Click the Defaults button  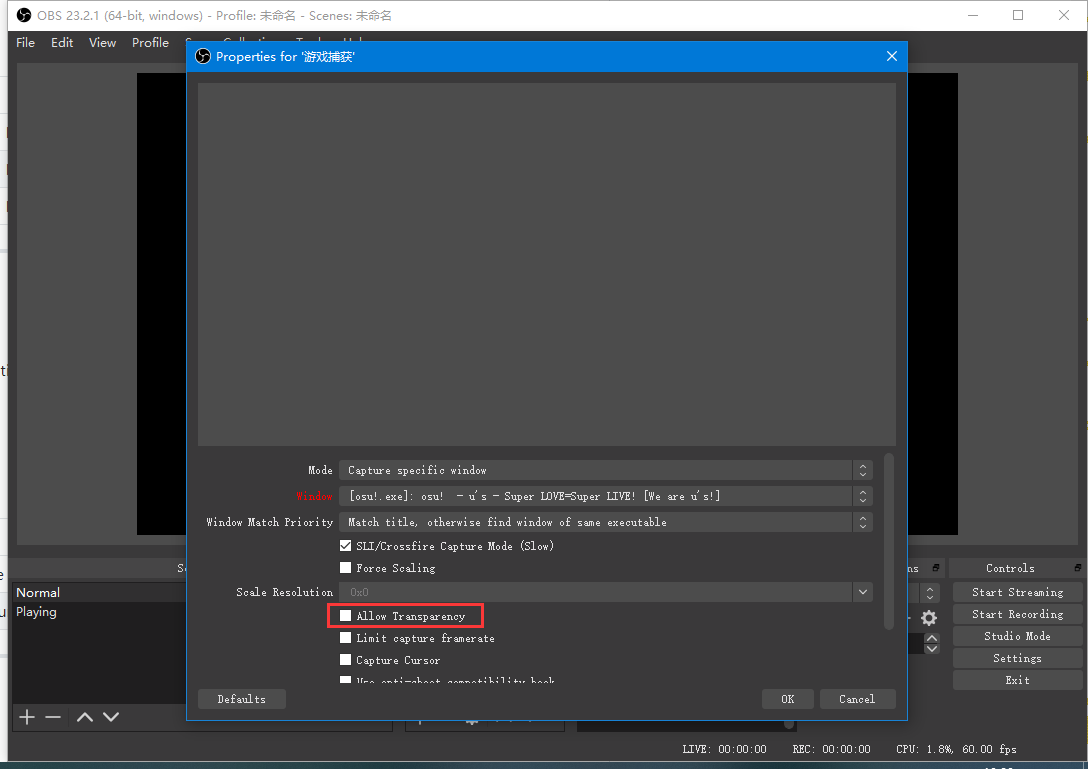[x=241, y=698]
